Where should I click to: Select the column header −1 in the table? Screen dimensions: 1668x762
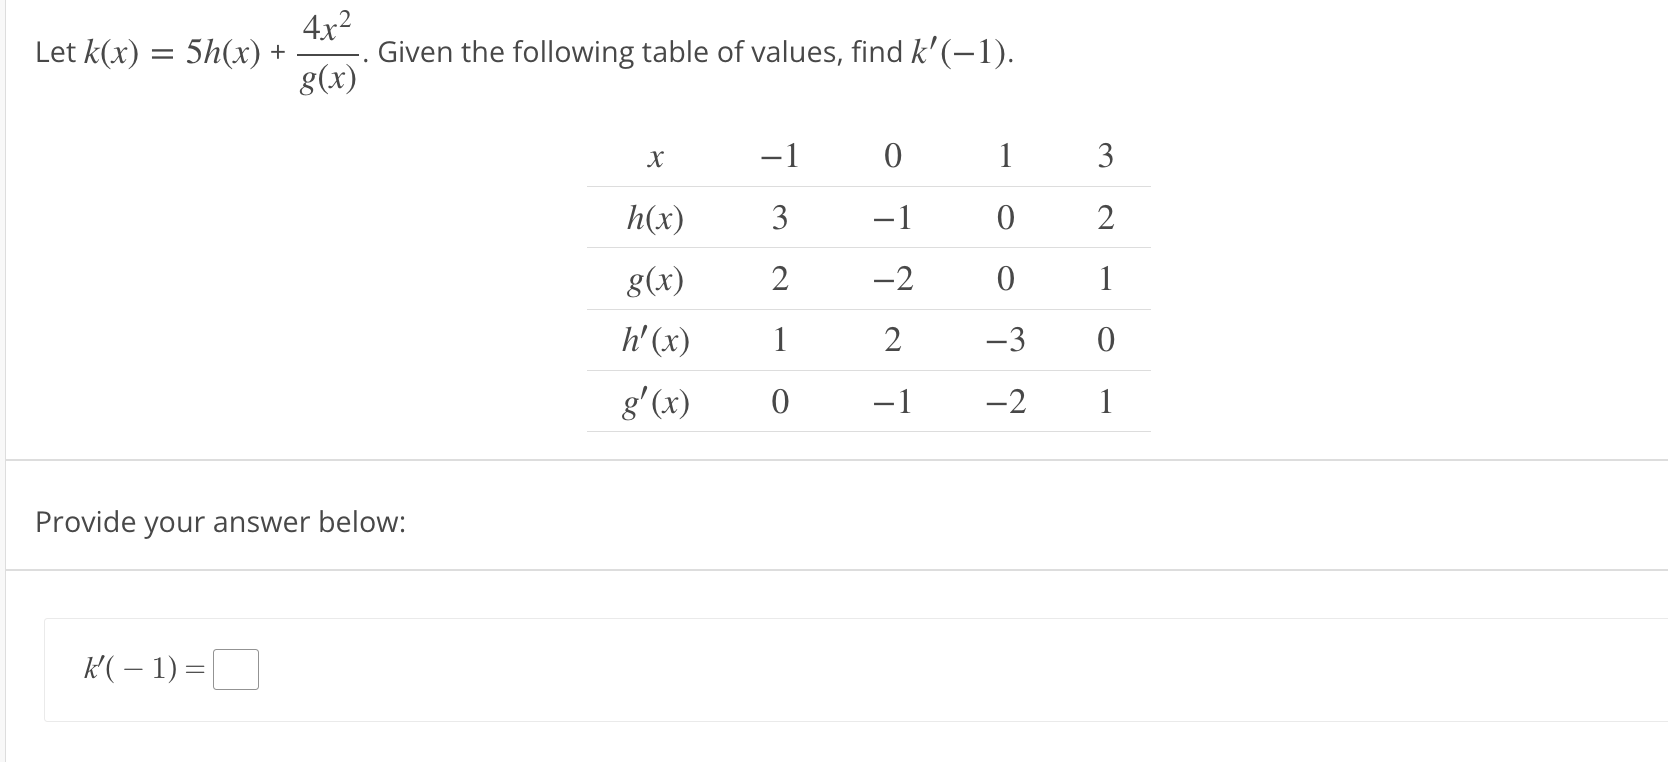coord(778,156)
